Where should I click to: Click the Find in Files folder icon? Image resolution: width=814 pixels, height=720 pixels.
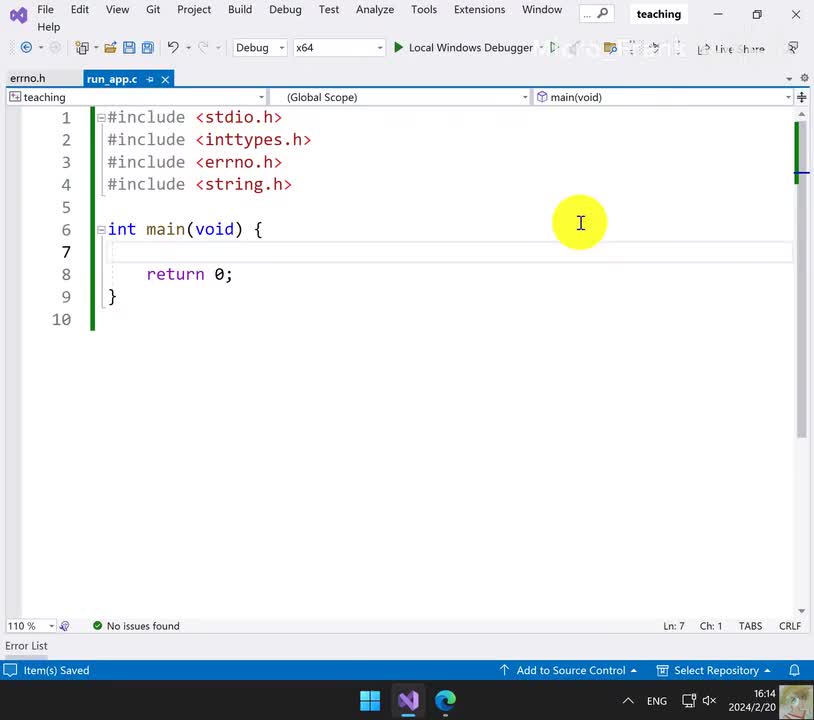click(x=610, y=48)
